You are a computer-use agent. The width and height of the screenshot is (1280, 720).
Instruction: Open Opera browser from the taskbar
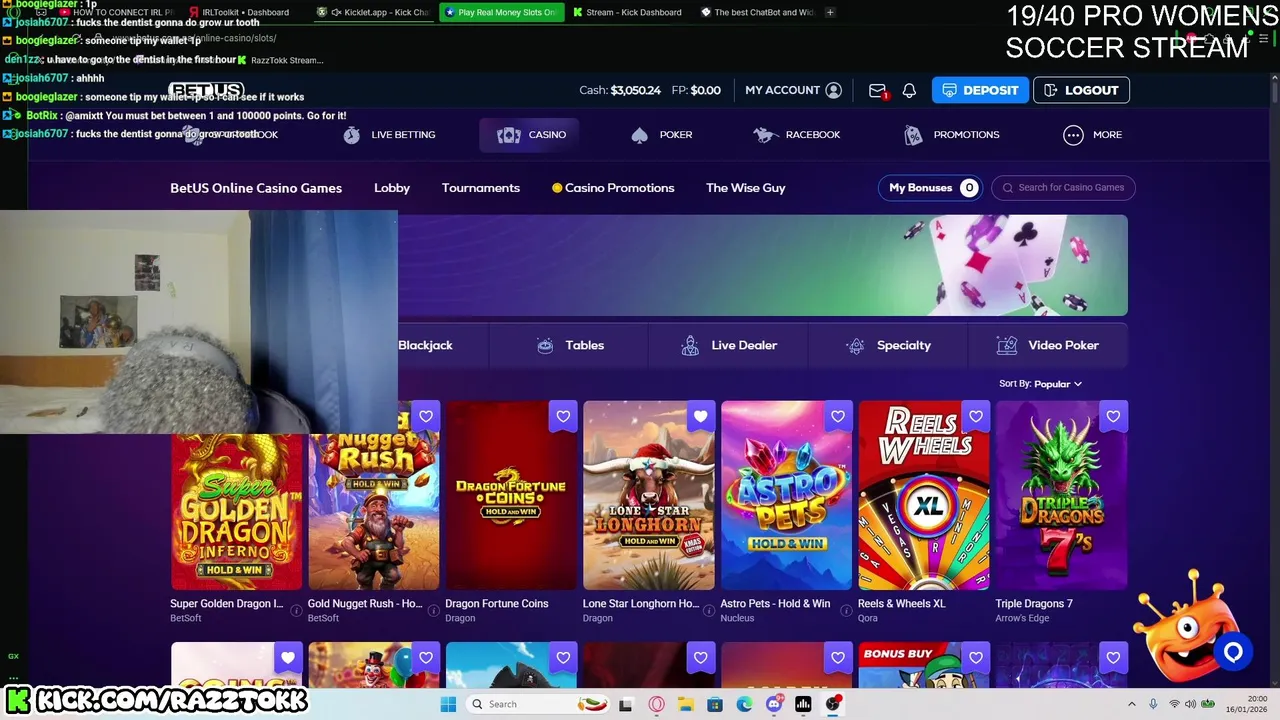click(656, 704)
